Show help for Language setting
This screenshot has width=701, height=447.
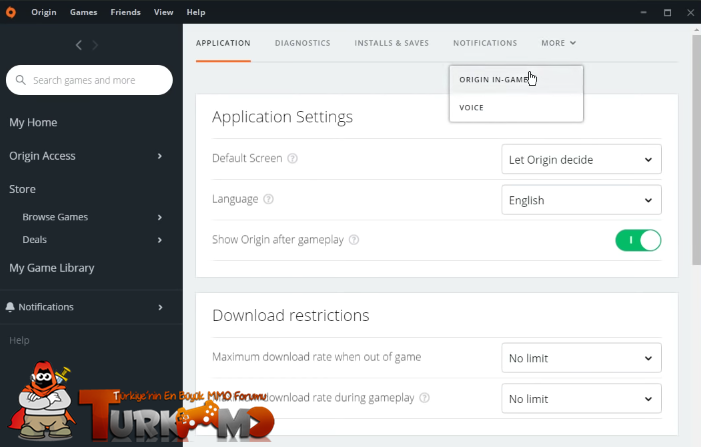[268, 199]
